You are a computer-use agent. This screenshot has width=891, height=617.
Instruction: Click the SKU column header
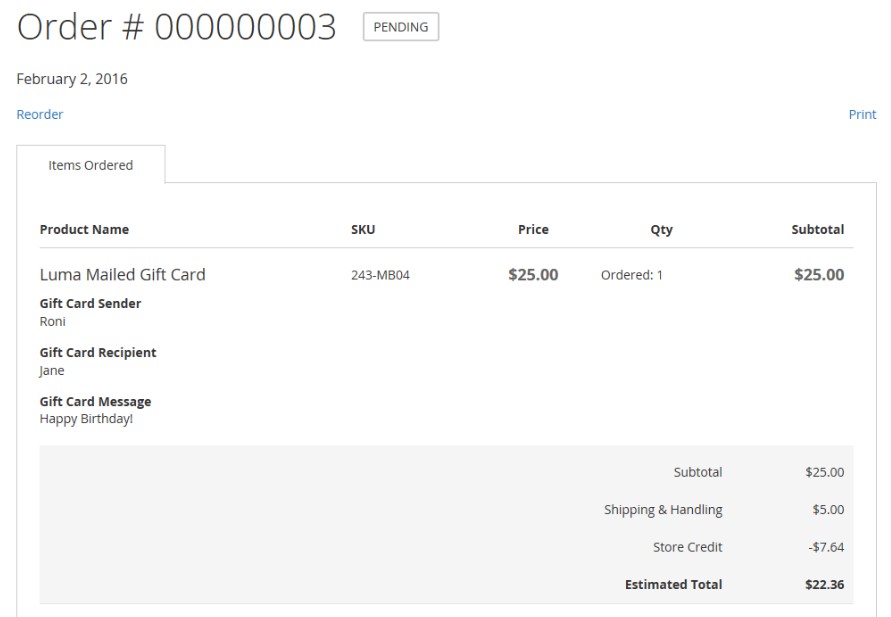click(363, 230)
